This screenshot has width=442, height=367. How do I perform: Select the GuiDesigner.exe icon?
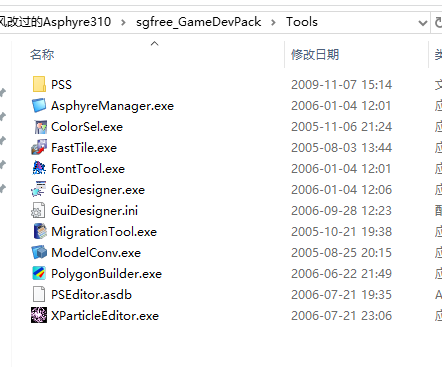click(39, 190)
